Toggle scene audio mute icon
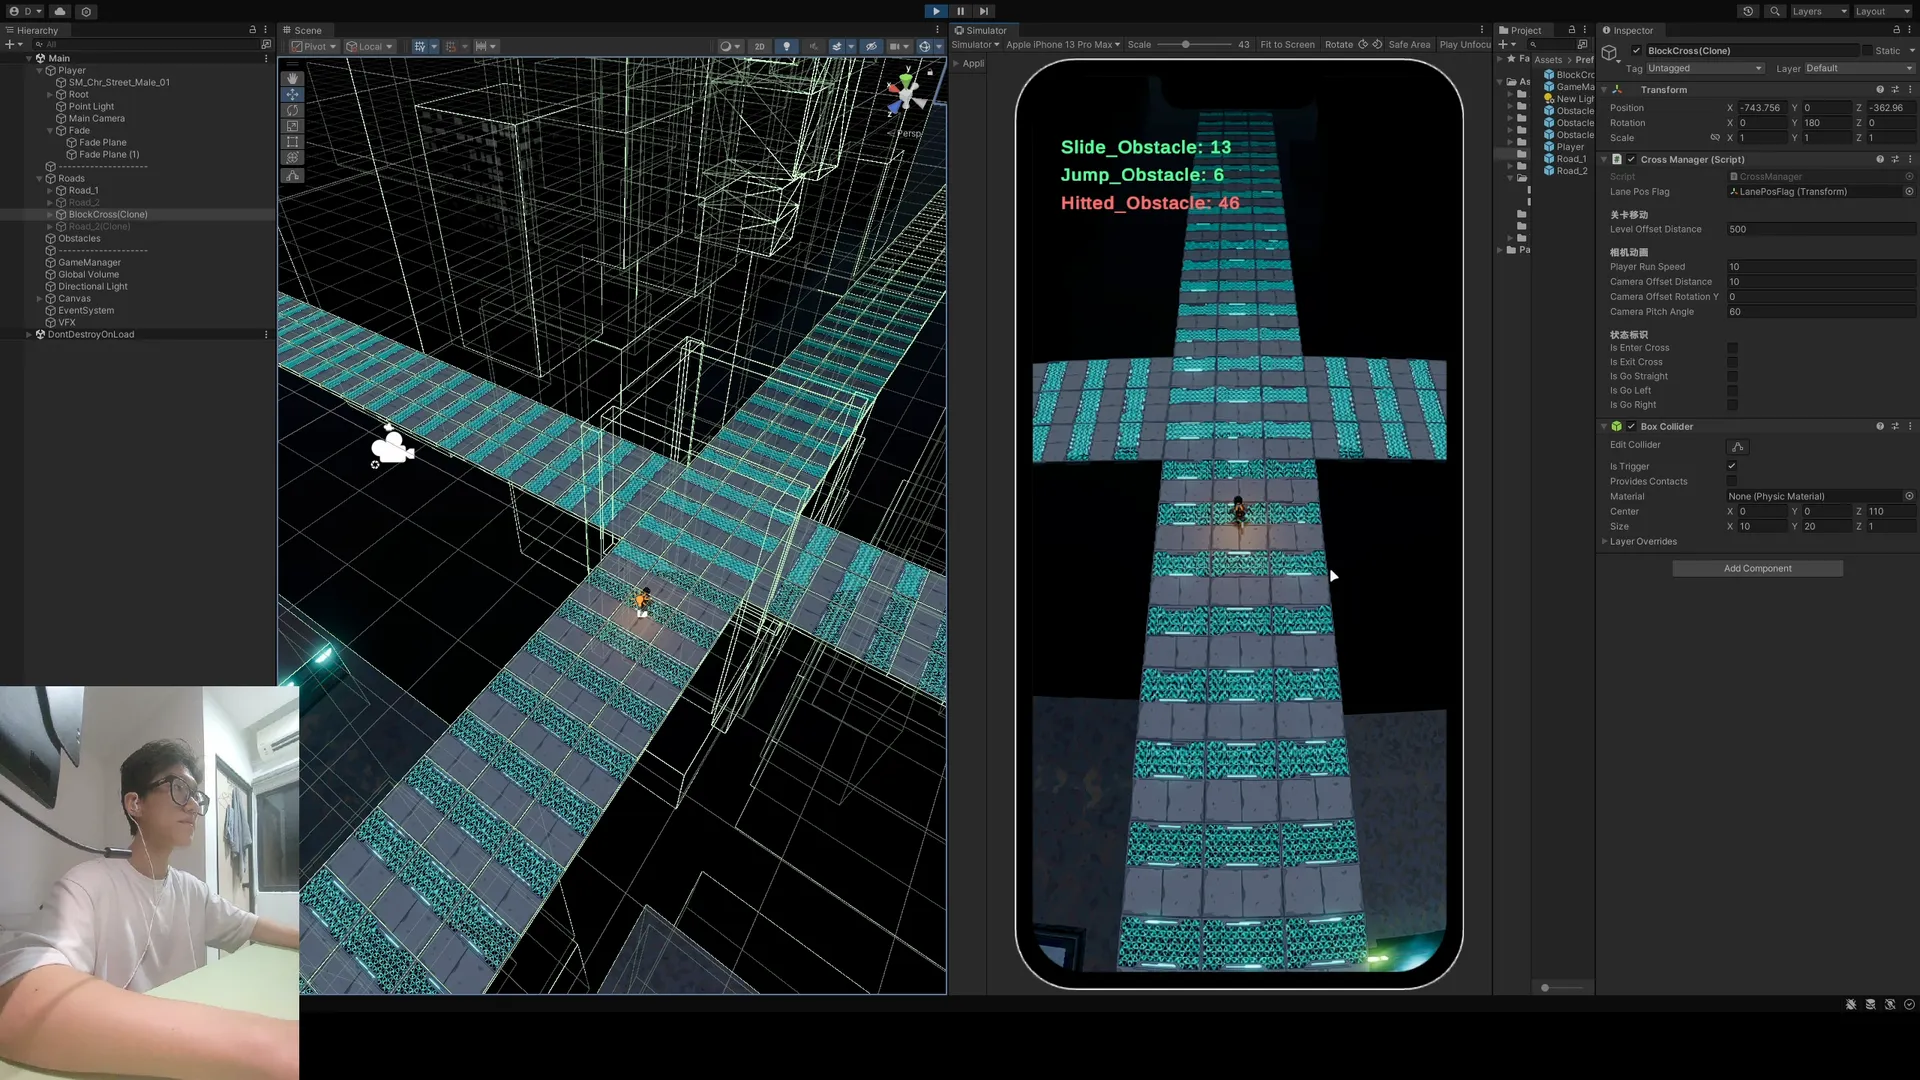 (x=813, y=46)
